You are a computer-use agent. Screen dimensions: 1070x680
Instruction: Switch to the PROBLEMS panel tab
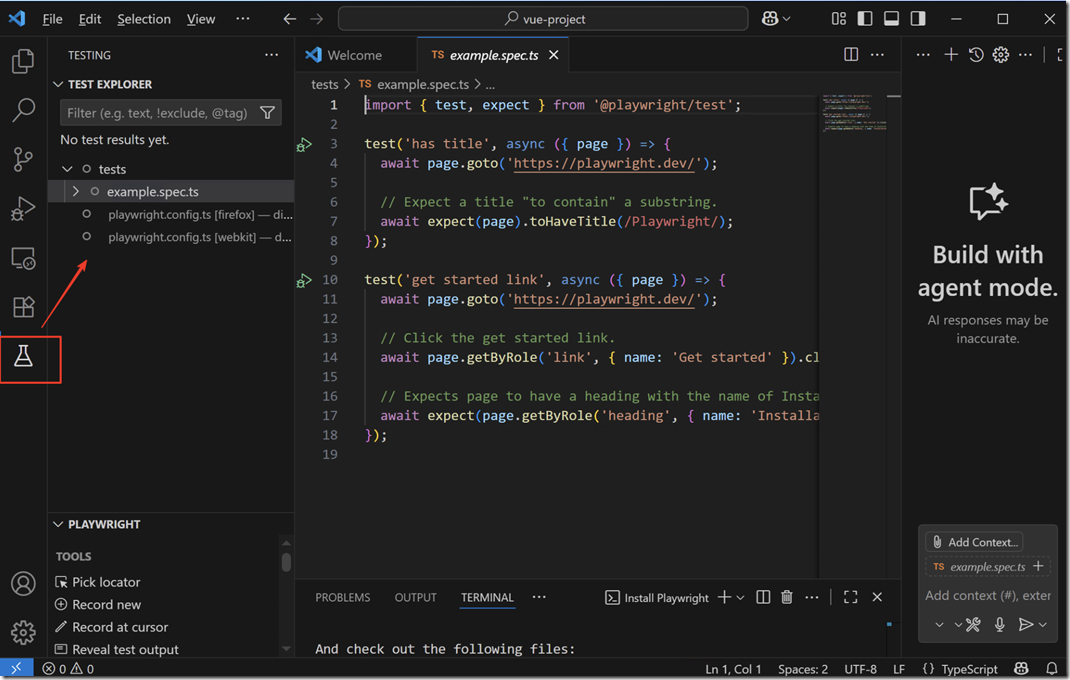click(342, 597)
